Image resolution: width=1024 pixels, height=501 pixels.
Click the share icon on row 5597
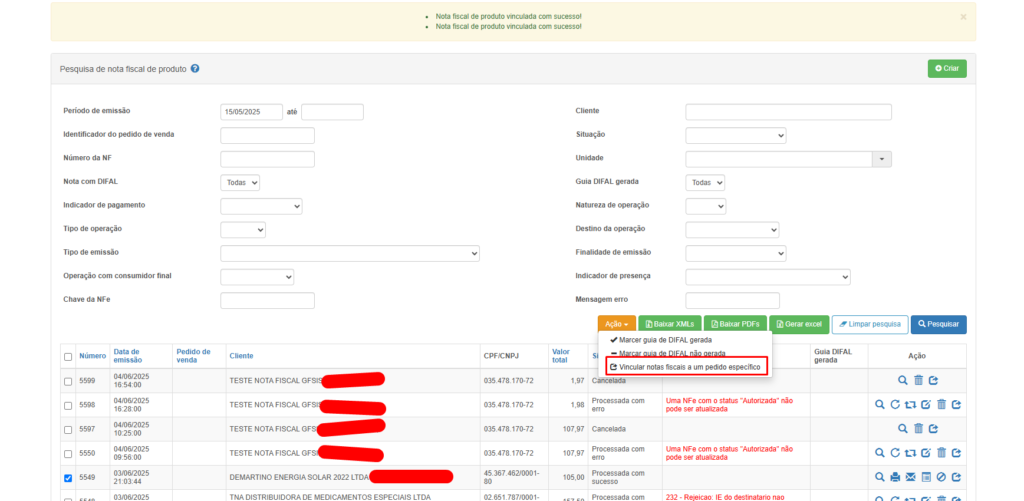[933, 429]
